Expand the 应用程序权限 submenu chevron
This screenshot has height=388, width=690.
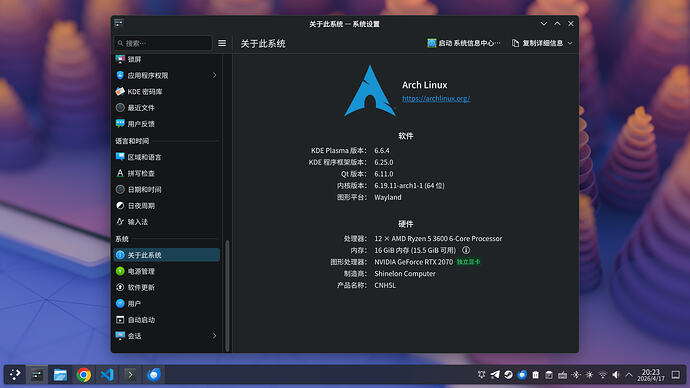coord(214,75)
